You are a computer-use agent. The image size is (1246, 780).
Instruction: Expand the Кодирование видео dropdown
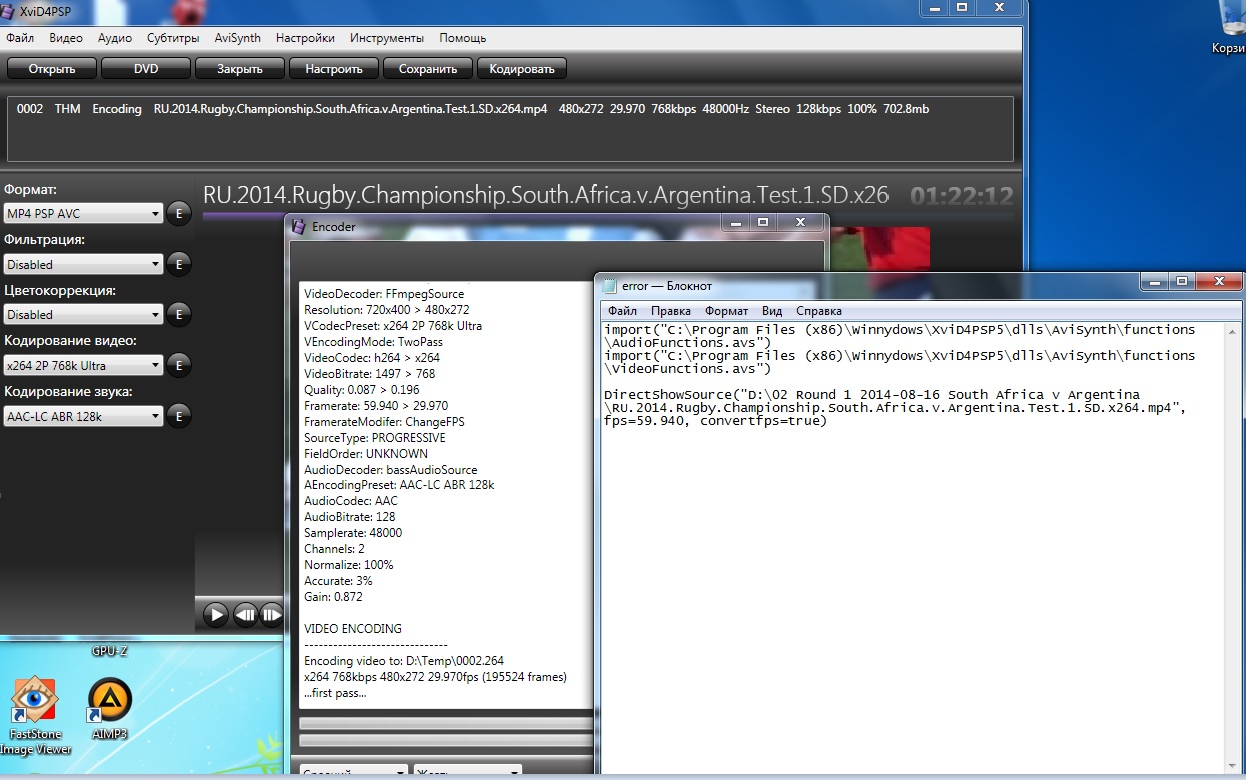83,366
